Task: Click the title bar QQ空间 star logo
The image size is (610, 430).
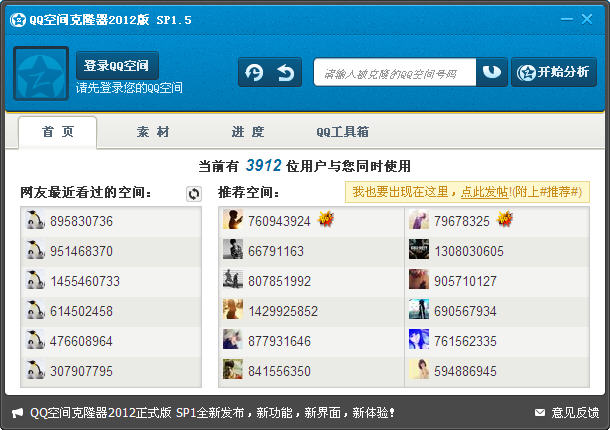Action: tap(18, 20)
